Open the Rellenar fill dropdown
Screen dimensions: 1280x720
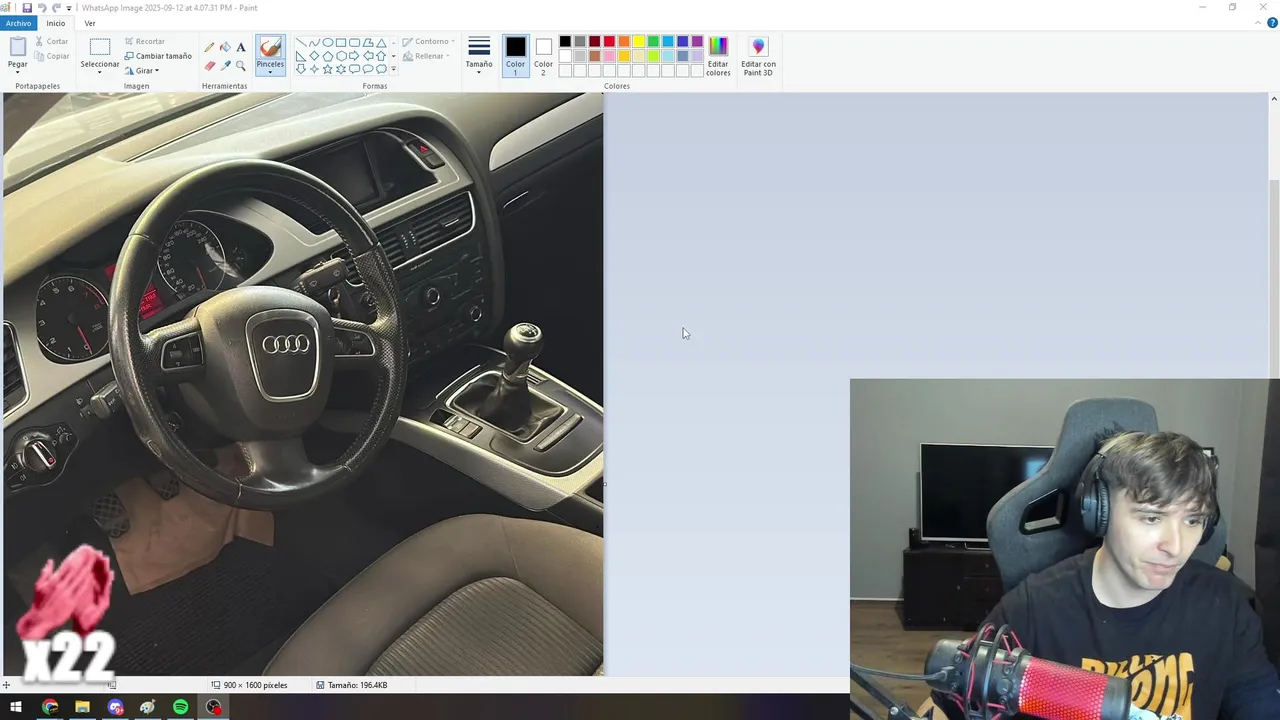(426, 56)
